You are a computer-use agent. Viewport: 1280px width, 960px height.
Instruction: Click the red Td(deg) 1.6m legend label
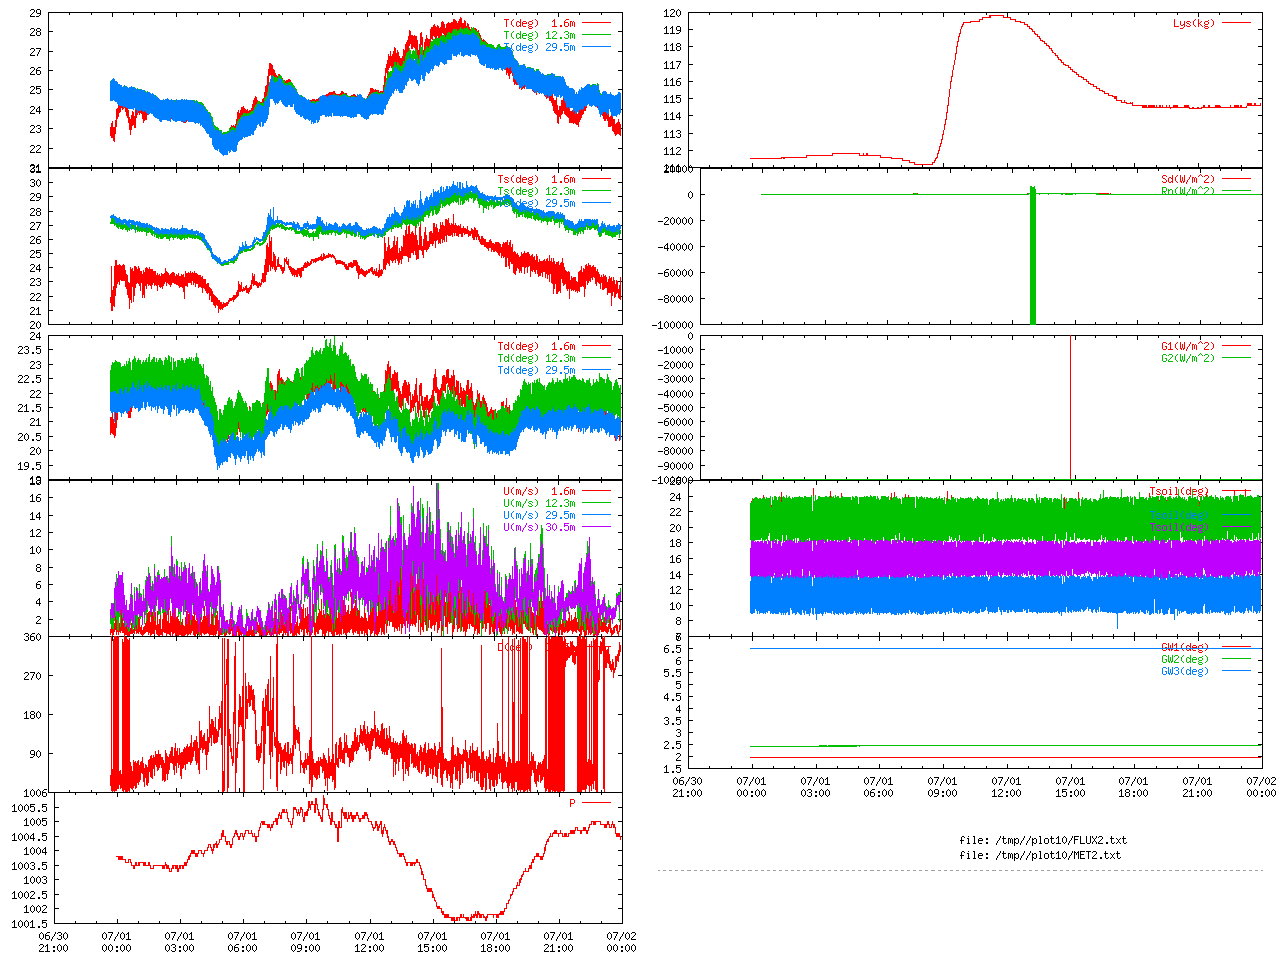pos(536,347)
